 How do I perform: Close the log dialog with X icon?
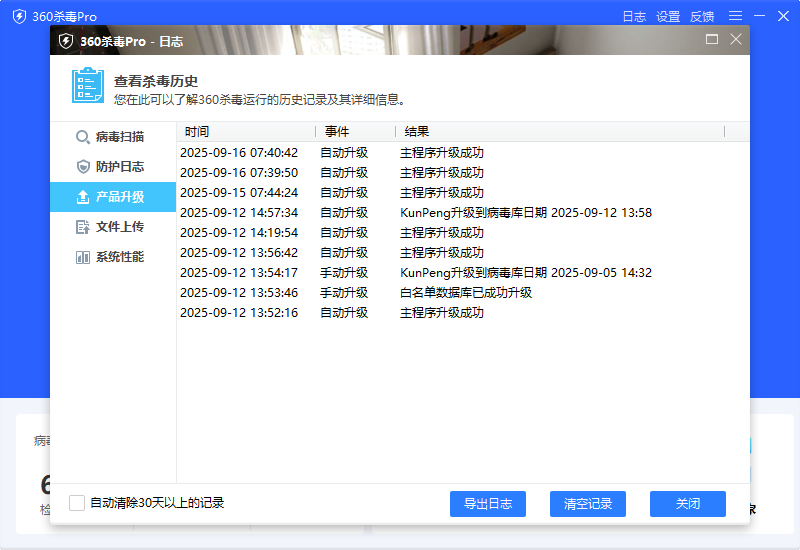coord(736,40)
